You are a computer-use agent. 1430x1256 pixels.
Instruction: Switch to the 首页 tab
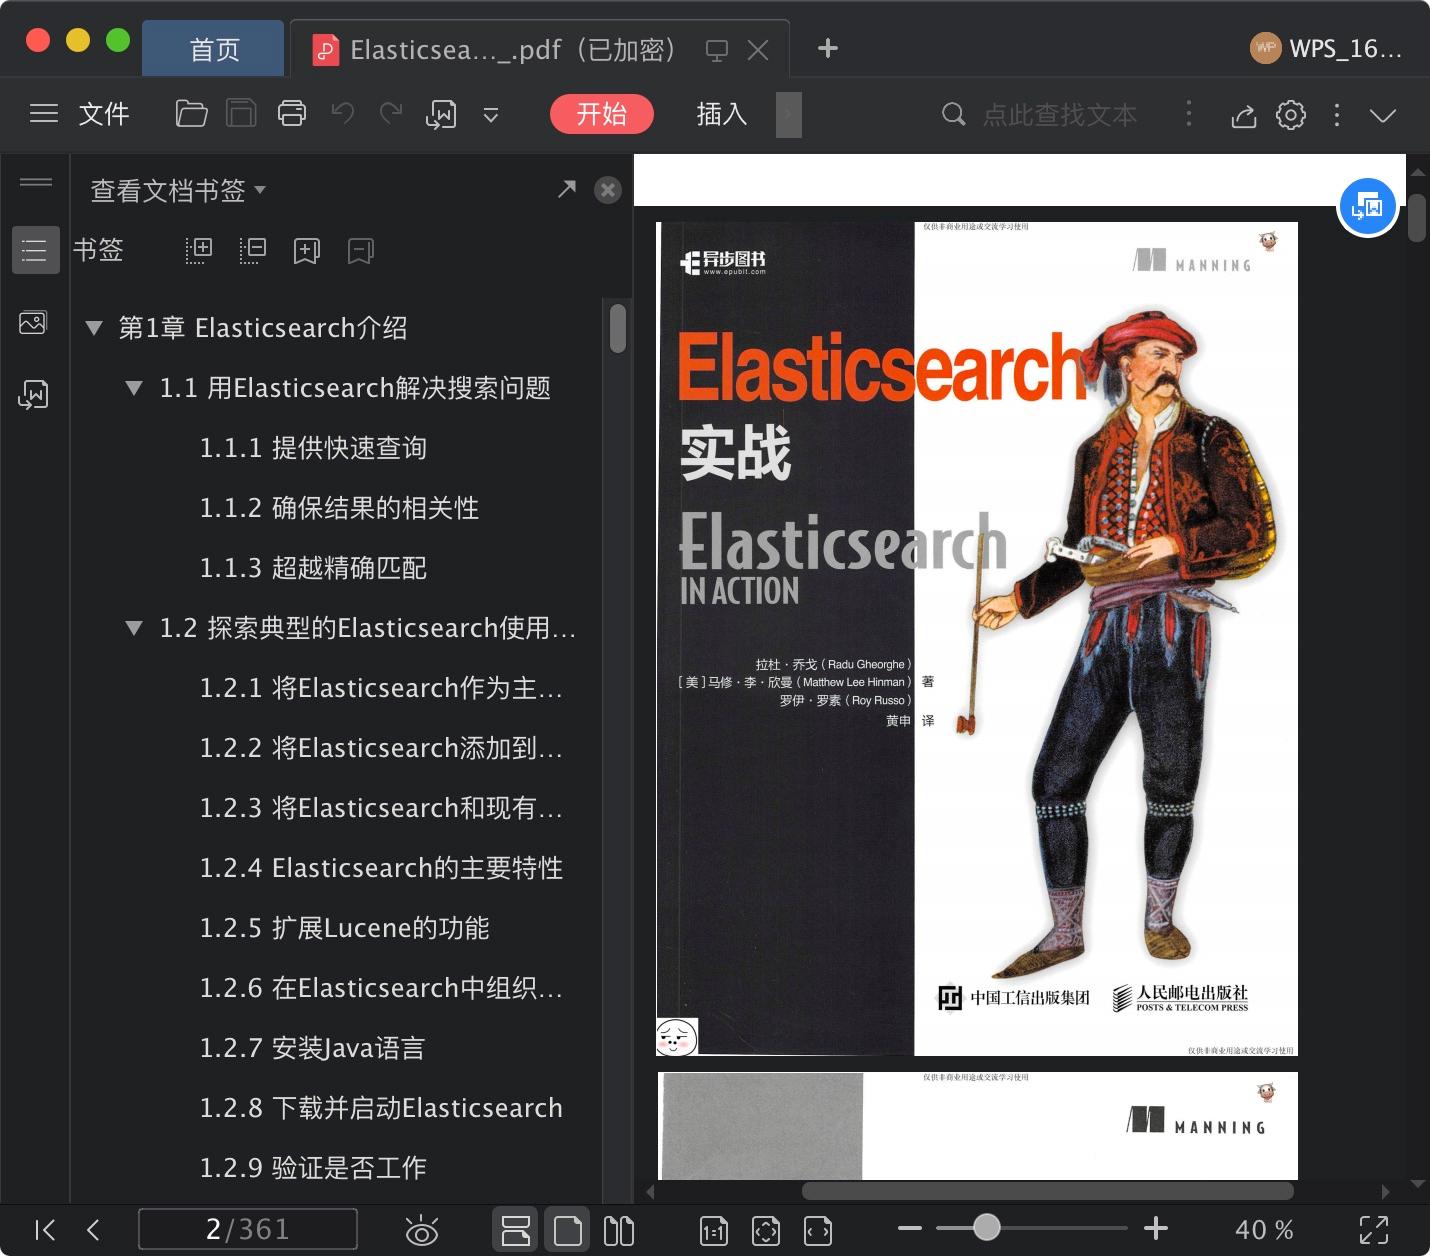[214, 49]
